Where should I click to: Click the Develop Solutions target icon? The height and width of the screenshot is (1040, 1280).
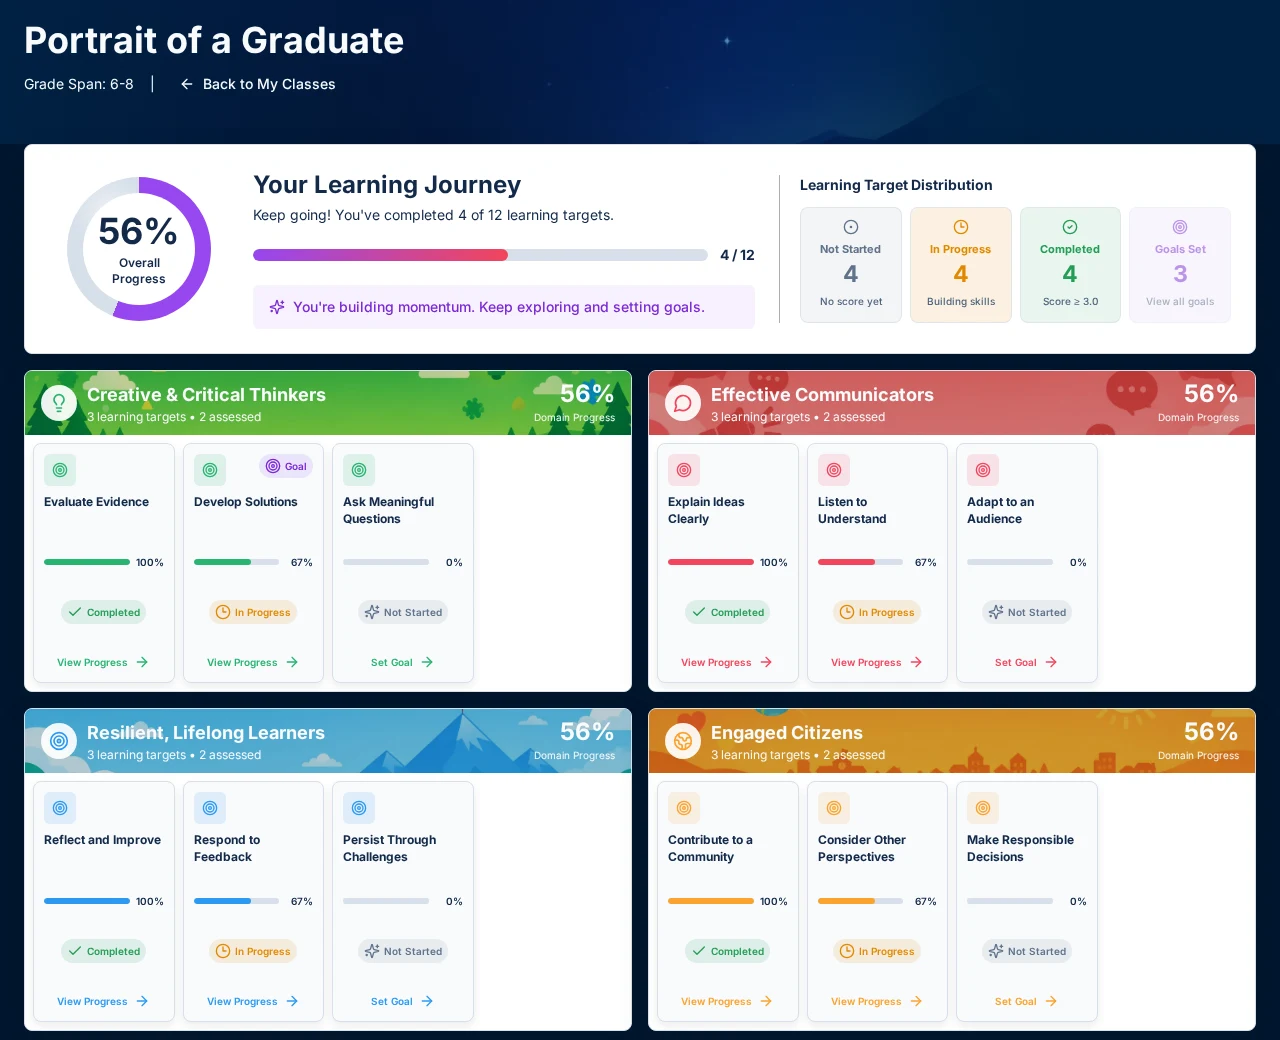[x=210, y=470]
